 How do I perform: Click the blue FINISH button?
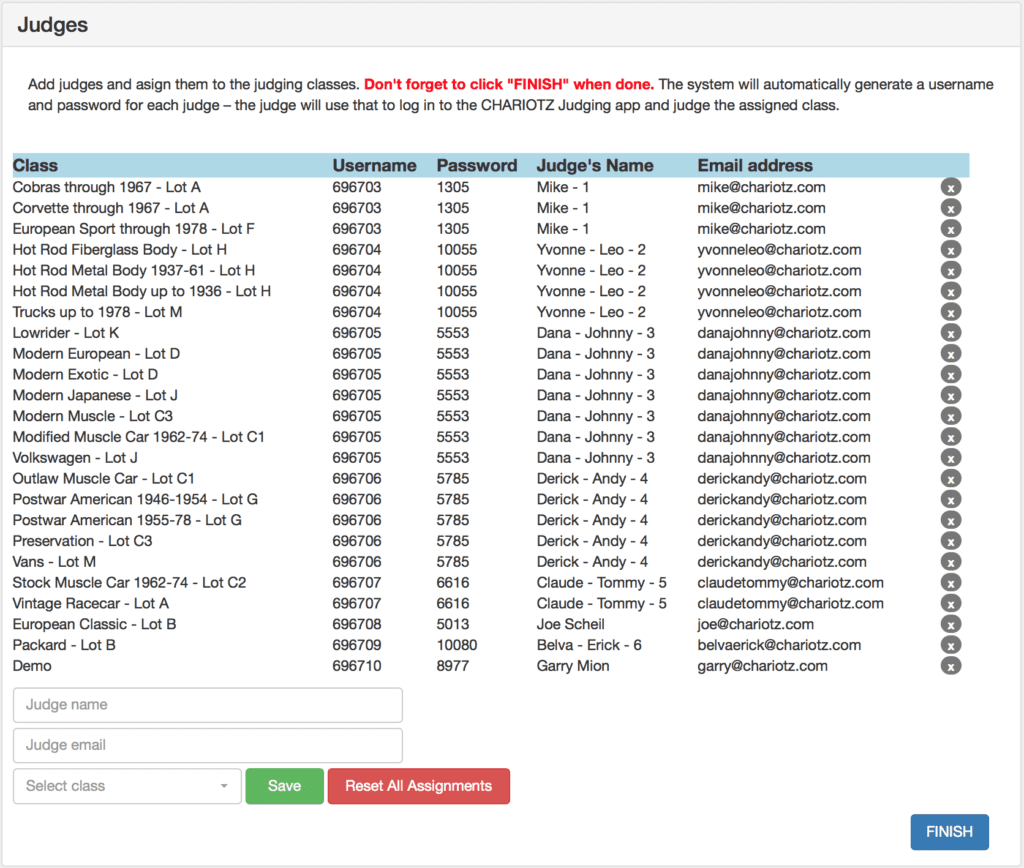point(948,832)
